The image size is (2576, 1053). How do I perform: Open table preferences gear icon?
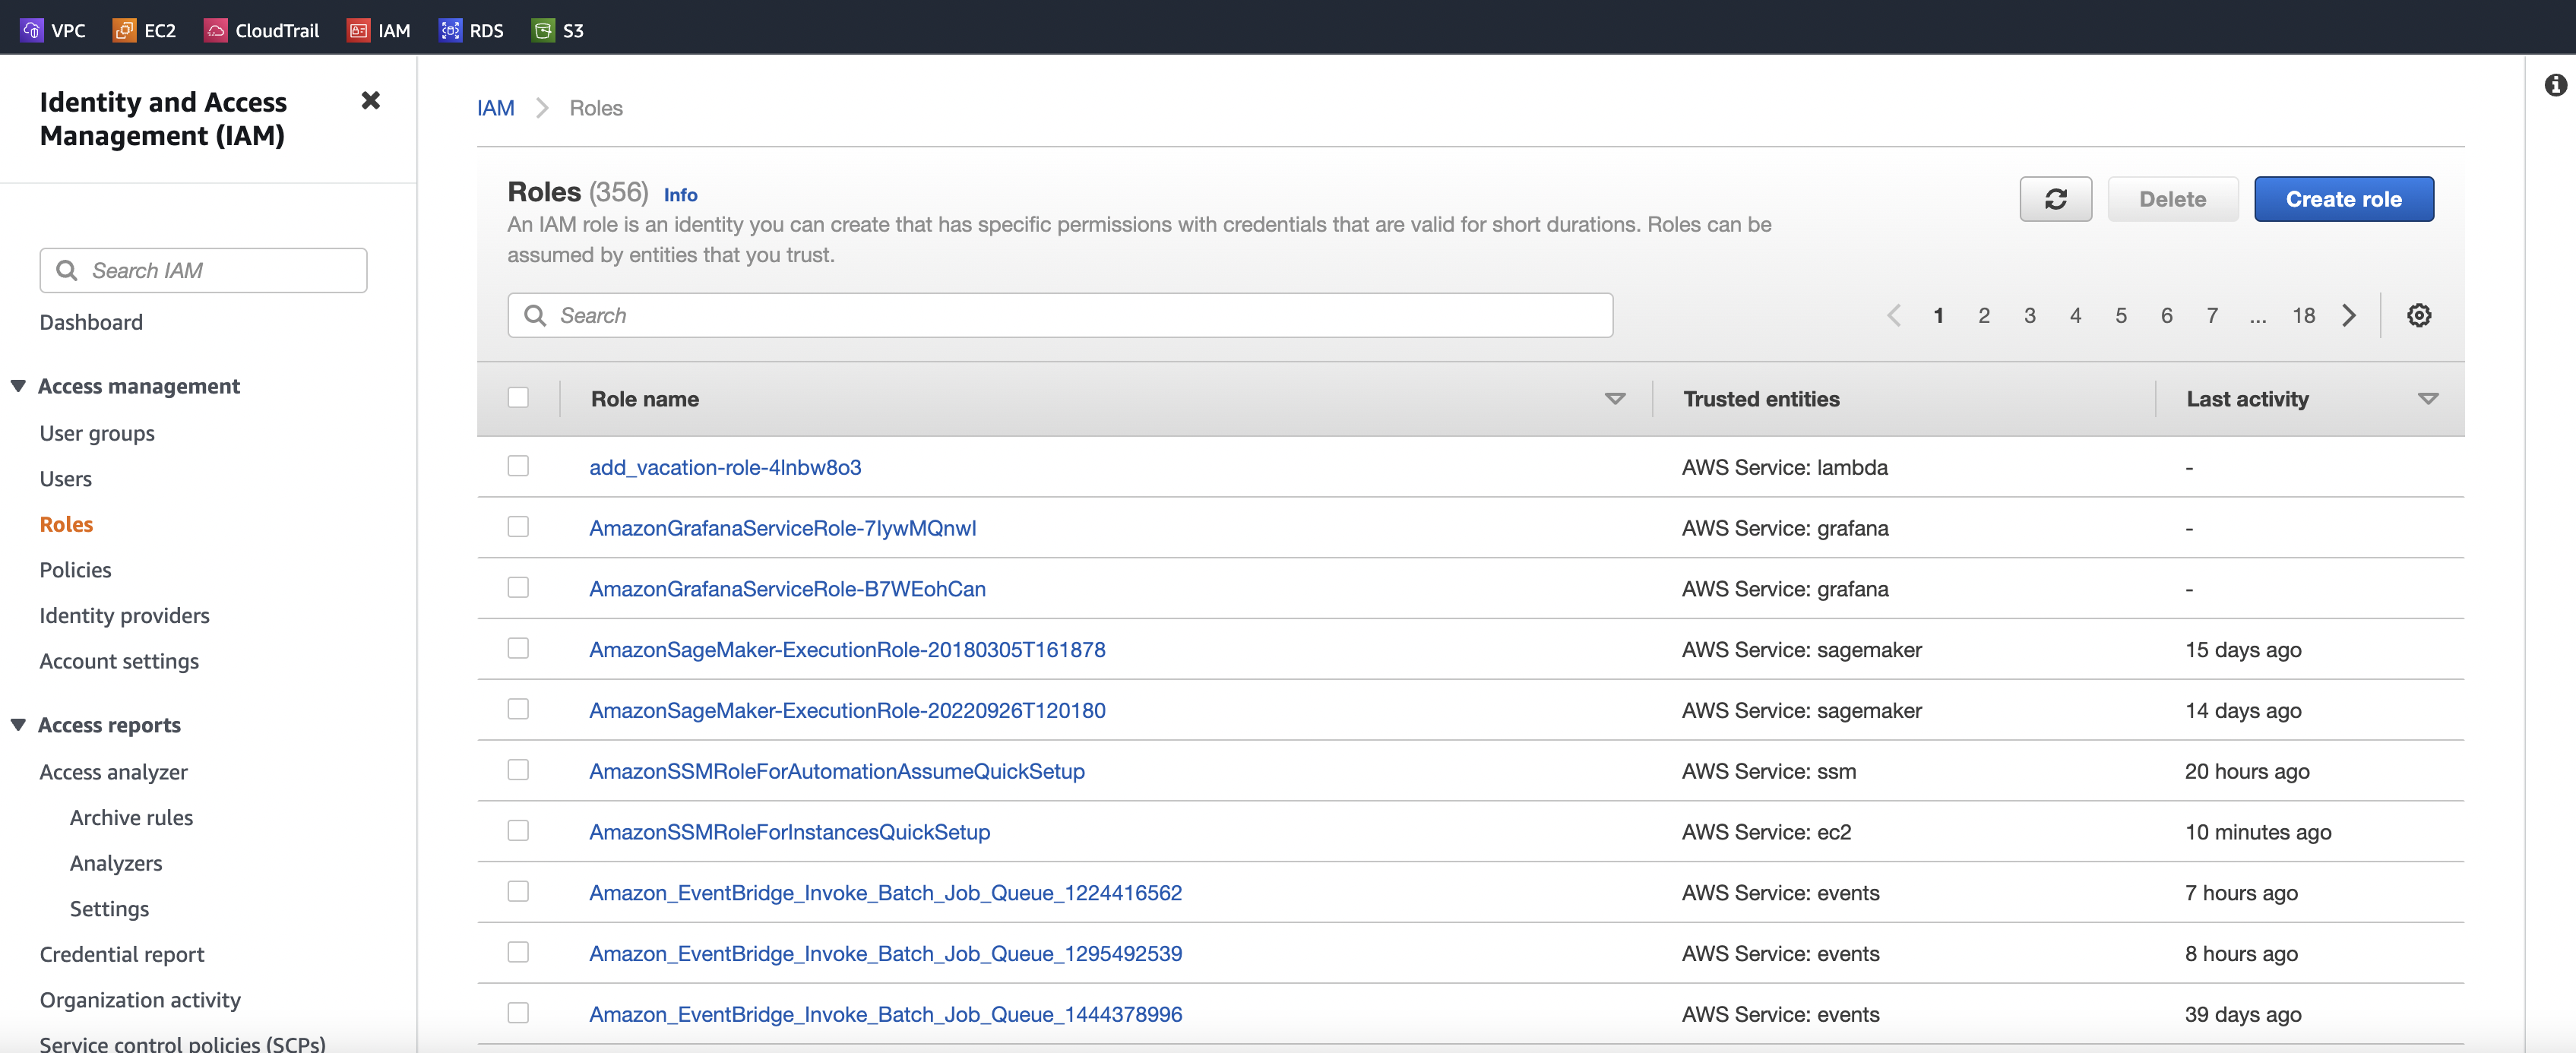(2418, 316)
